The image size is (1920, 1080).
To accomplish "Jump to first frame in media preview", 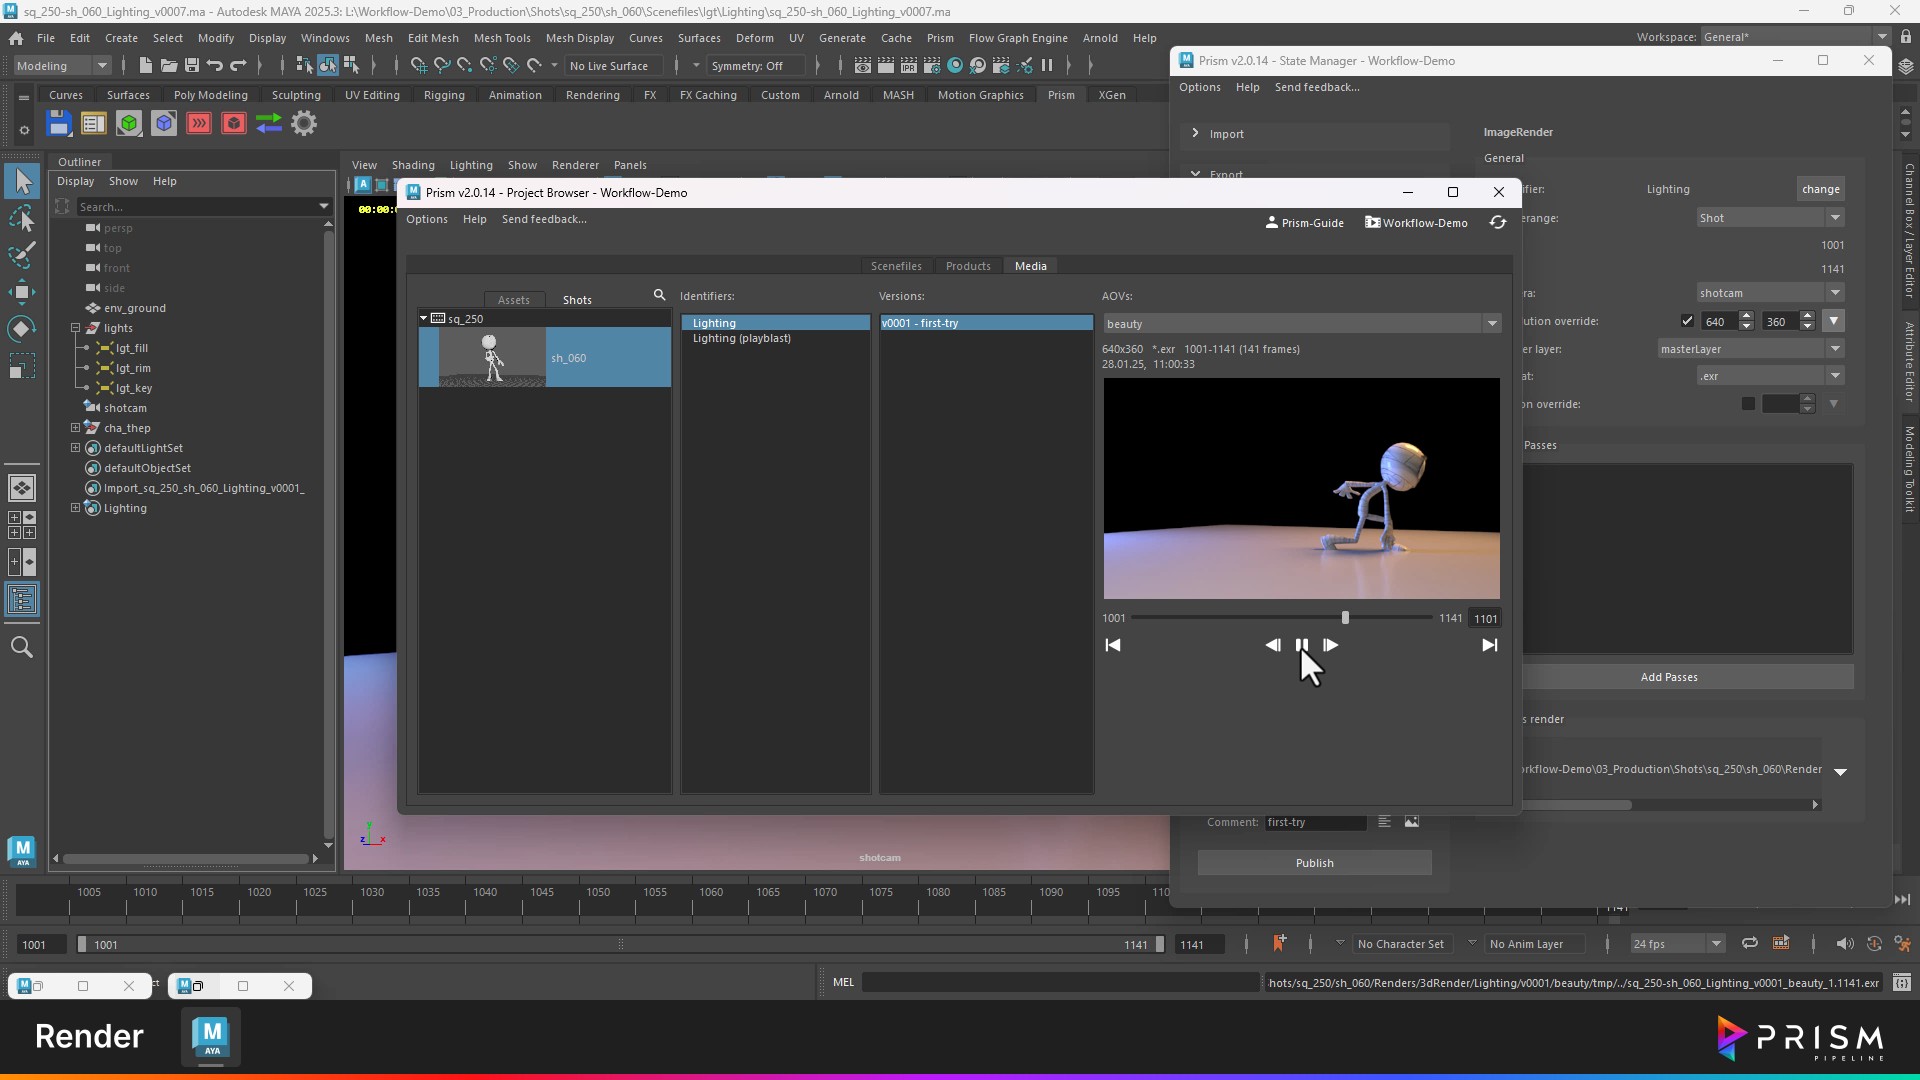I will point(1113,645).
